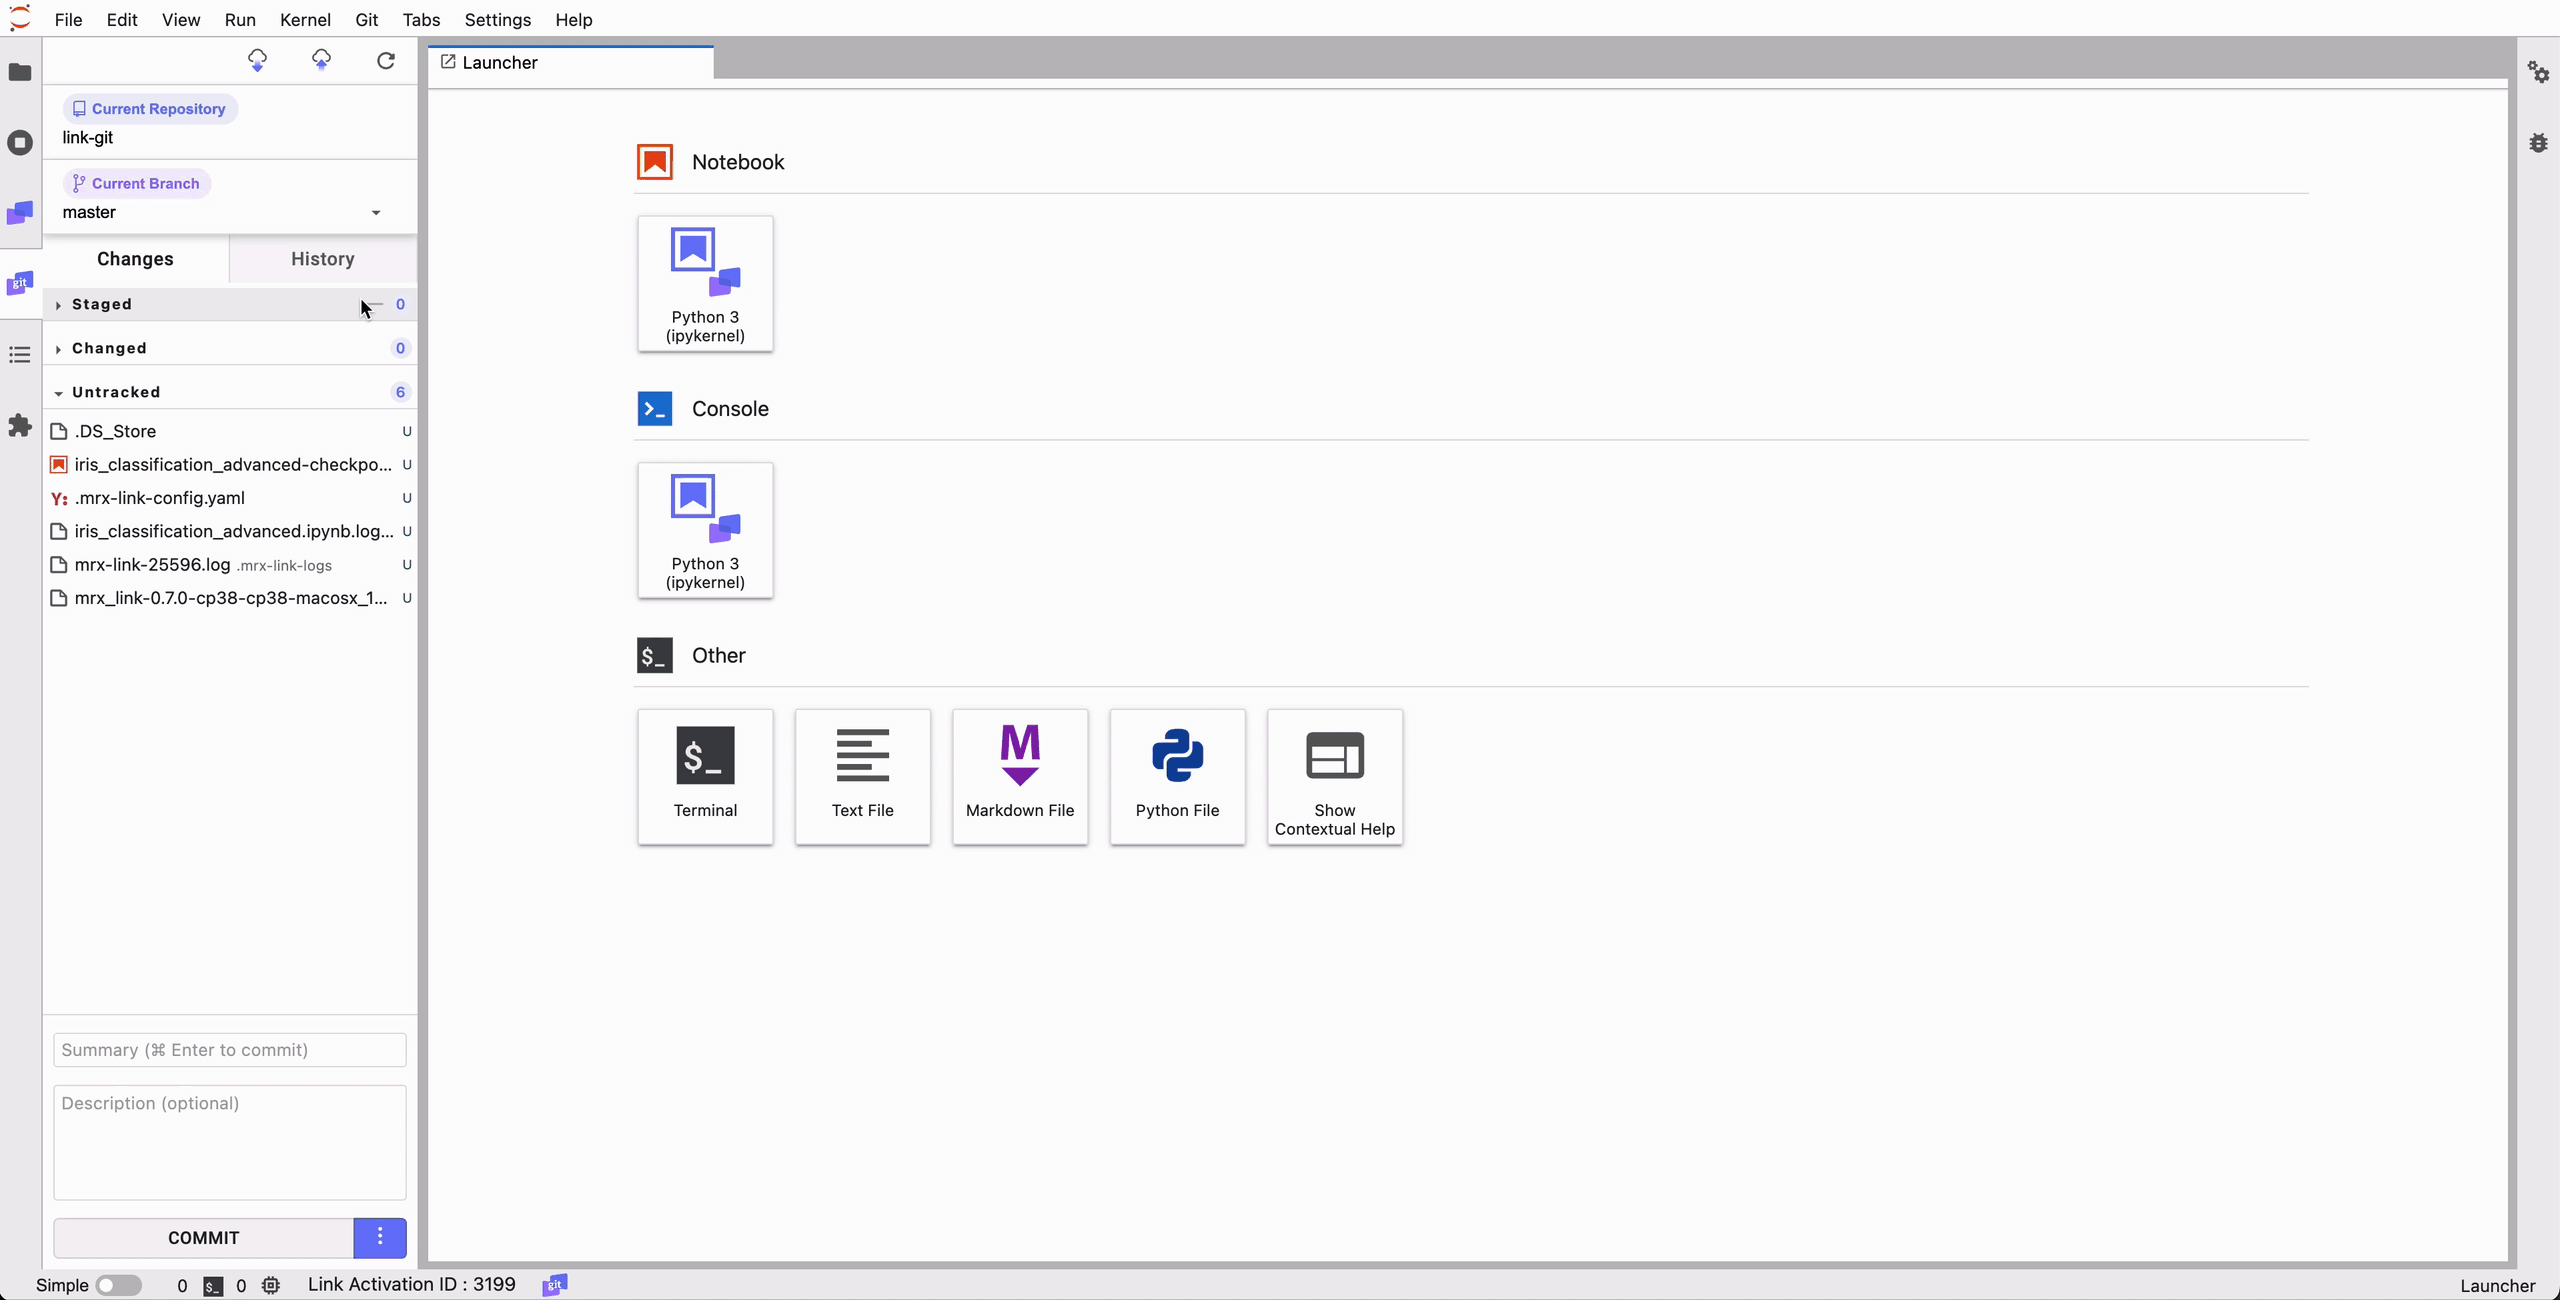The image size is (2560, 1300).
Task: Click the link-git repository name
Action: pyautogui.click(x=88, y=138)
